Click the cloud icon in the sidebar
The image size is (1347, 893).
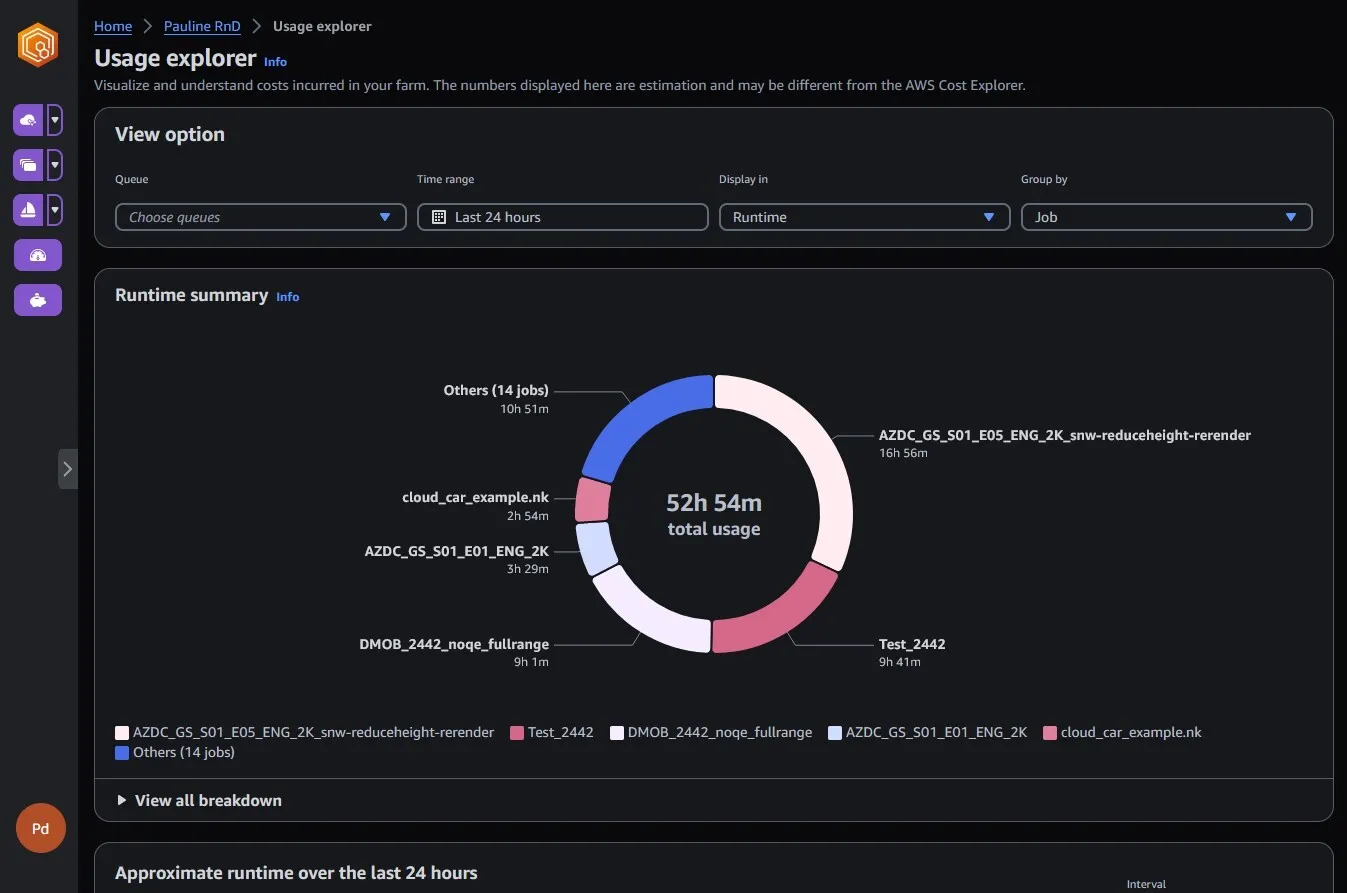[x=28, y=120]
